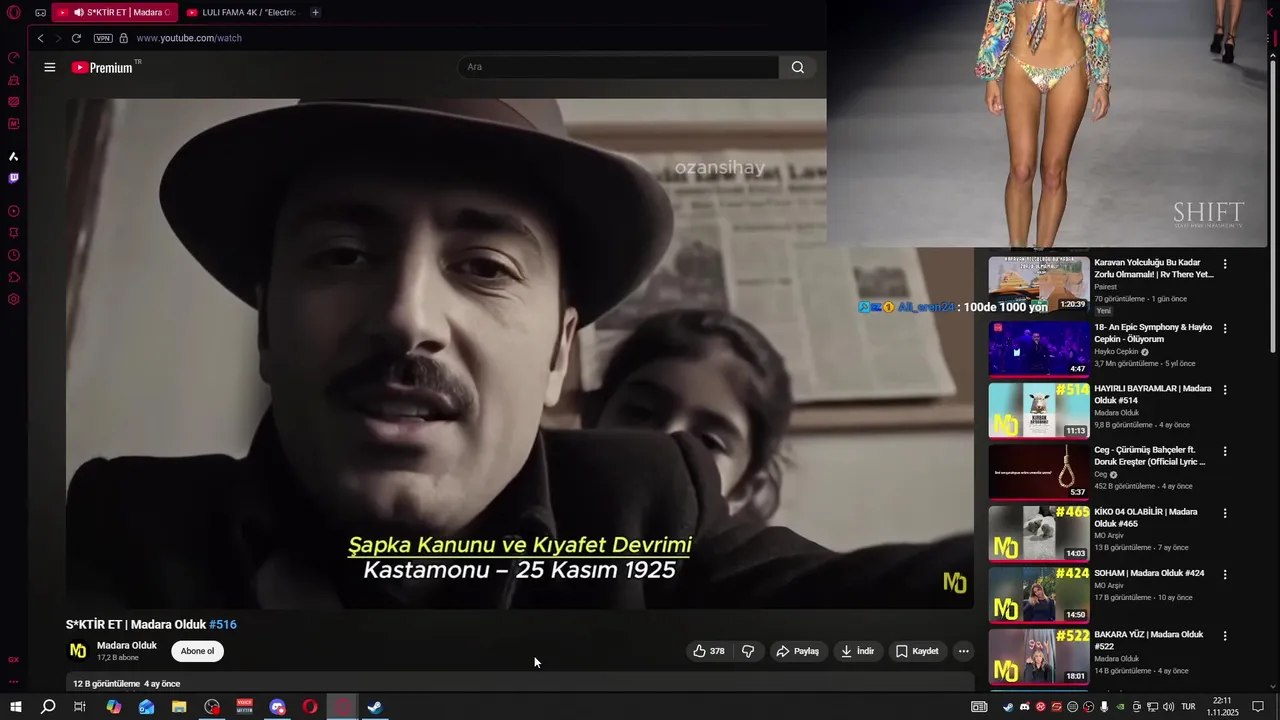The image size is (1280, 720).
Task: Open Player sidebar icon
Action: [14, 211]
